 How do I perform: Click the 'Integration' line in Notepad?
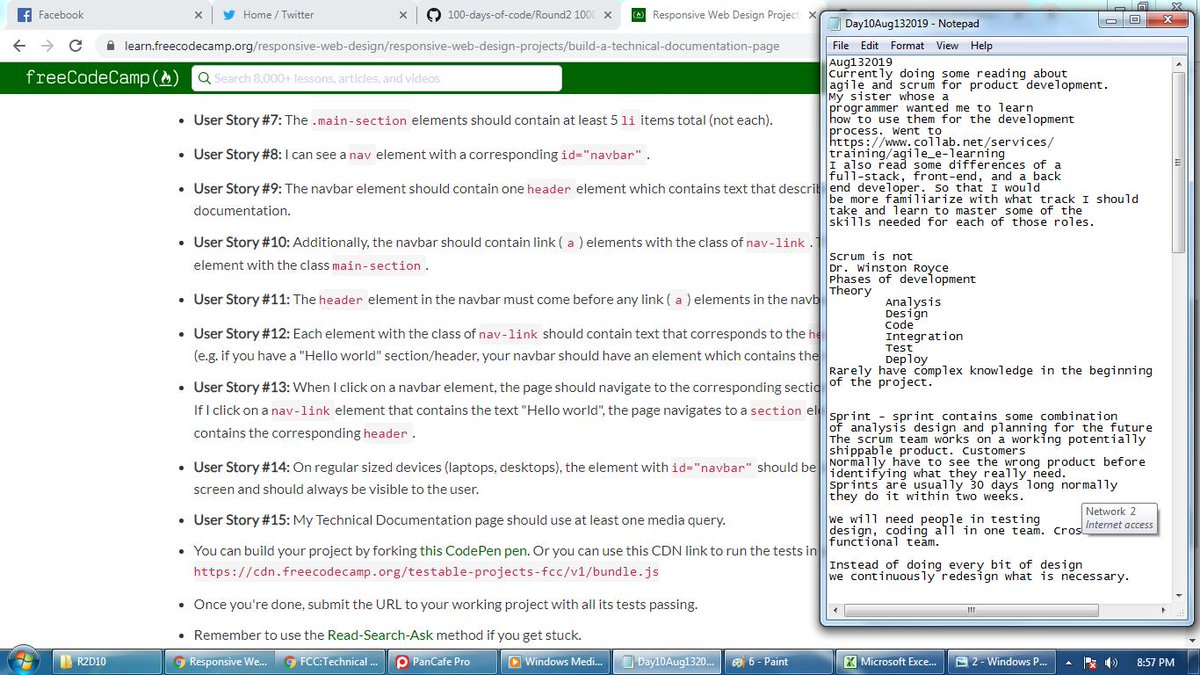(924, 337)
